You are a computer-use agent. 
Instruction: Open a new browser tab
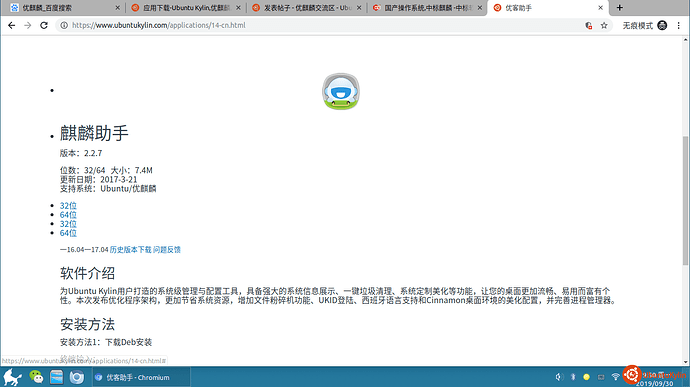tap(620, 7)
